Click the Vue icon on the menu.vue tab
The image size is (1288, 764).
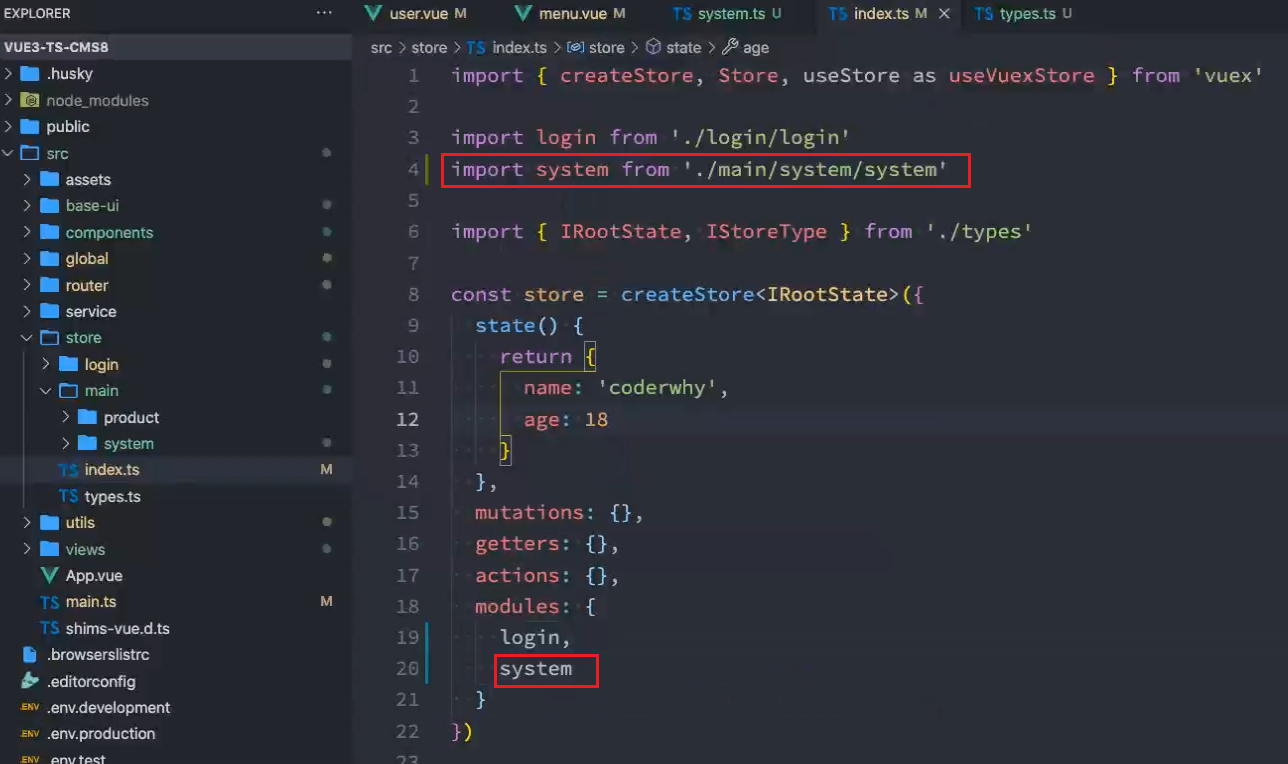[x=523, y=14]
